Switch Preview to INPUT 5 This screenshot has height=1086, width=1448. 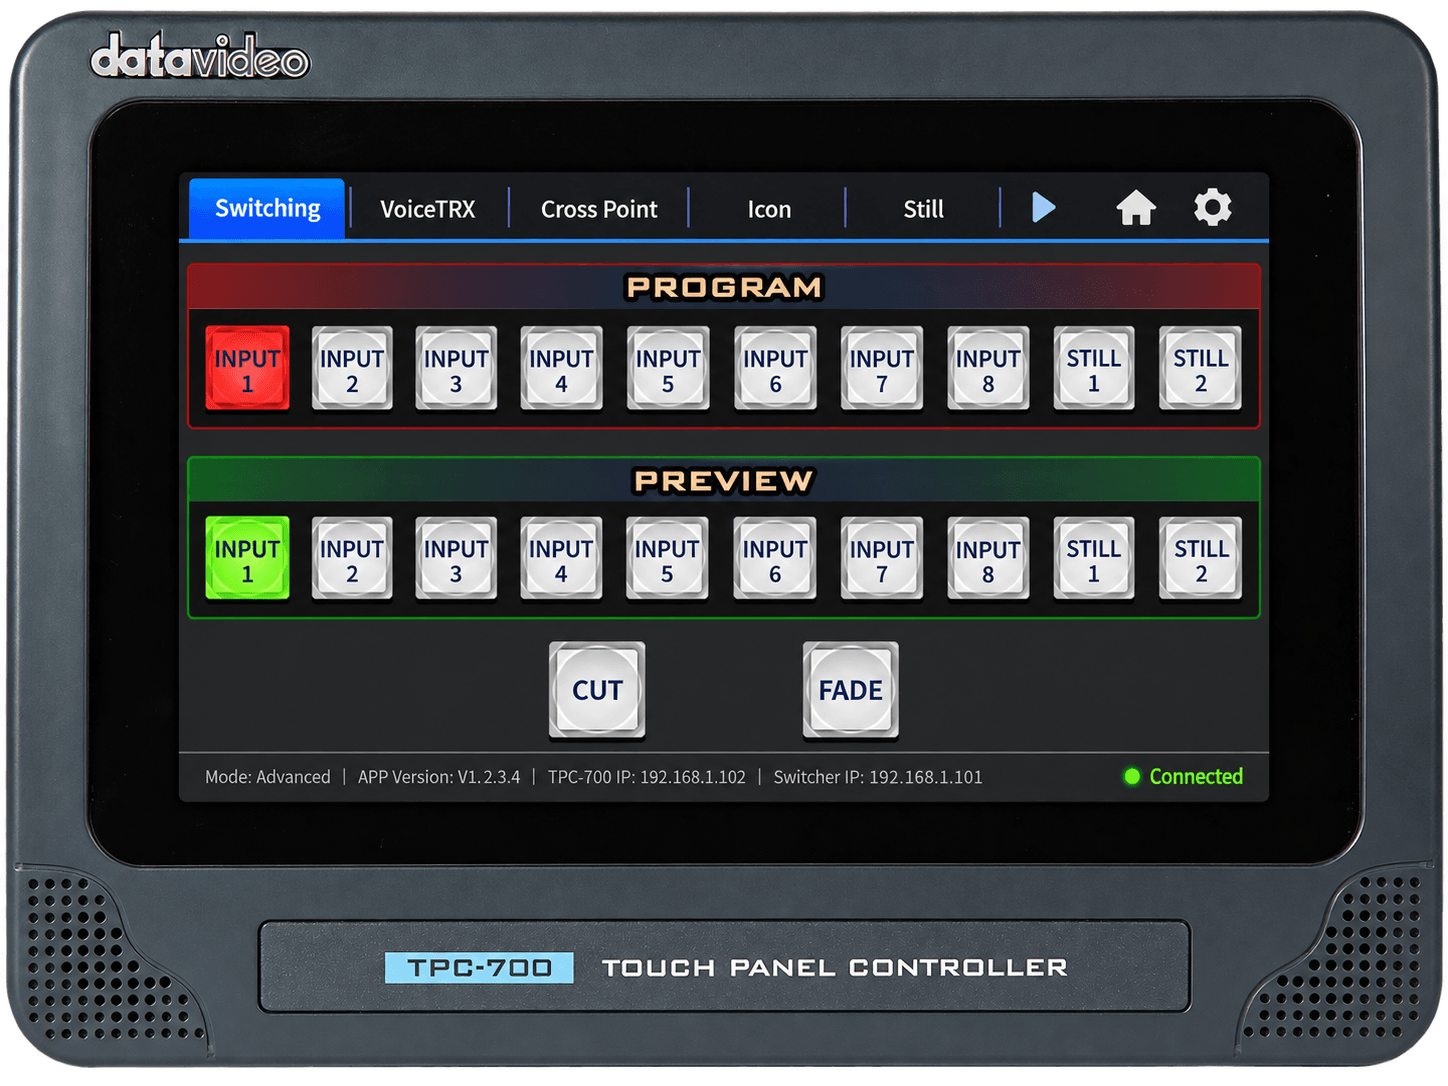click(x=667, y=559)
